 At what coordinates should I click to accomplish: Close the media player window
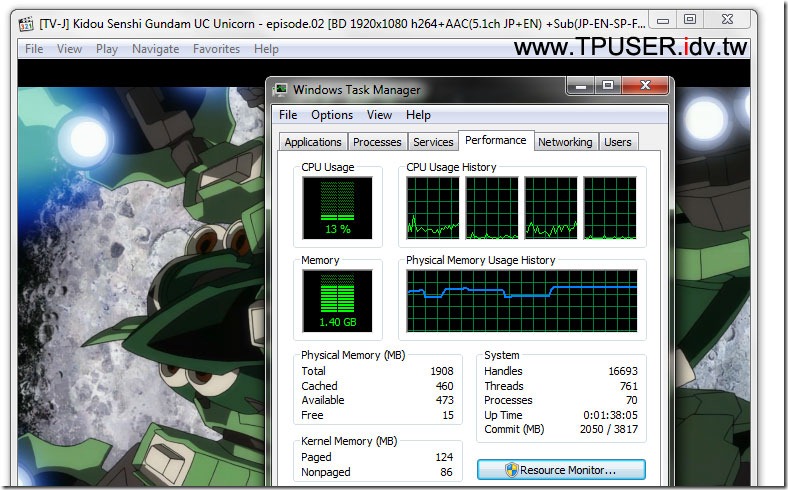727,20
